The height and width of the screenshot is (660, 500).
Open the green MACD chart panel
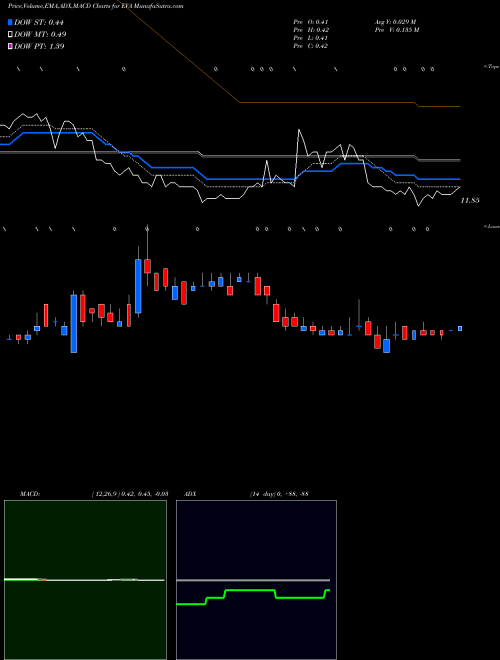coord(85,580)
